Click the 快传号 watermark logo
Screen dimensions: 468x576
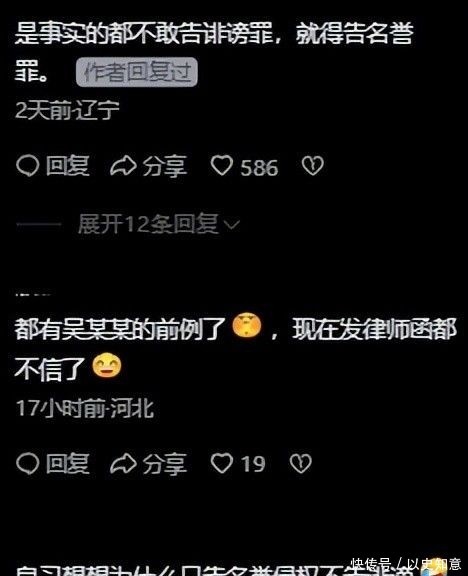tap(436, 566)
